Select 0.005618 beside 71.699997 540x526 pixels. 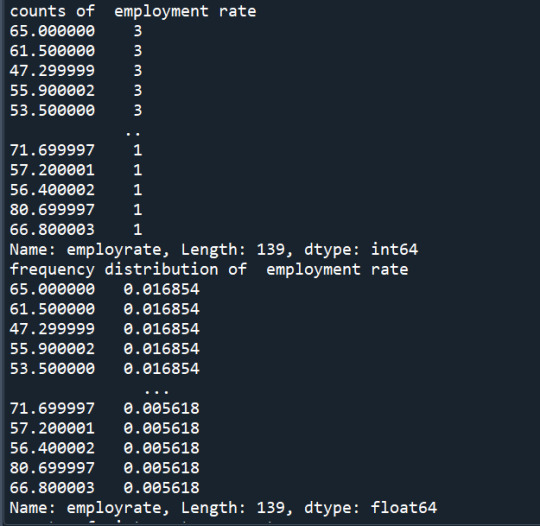[x=162, y=409]
